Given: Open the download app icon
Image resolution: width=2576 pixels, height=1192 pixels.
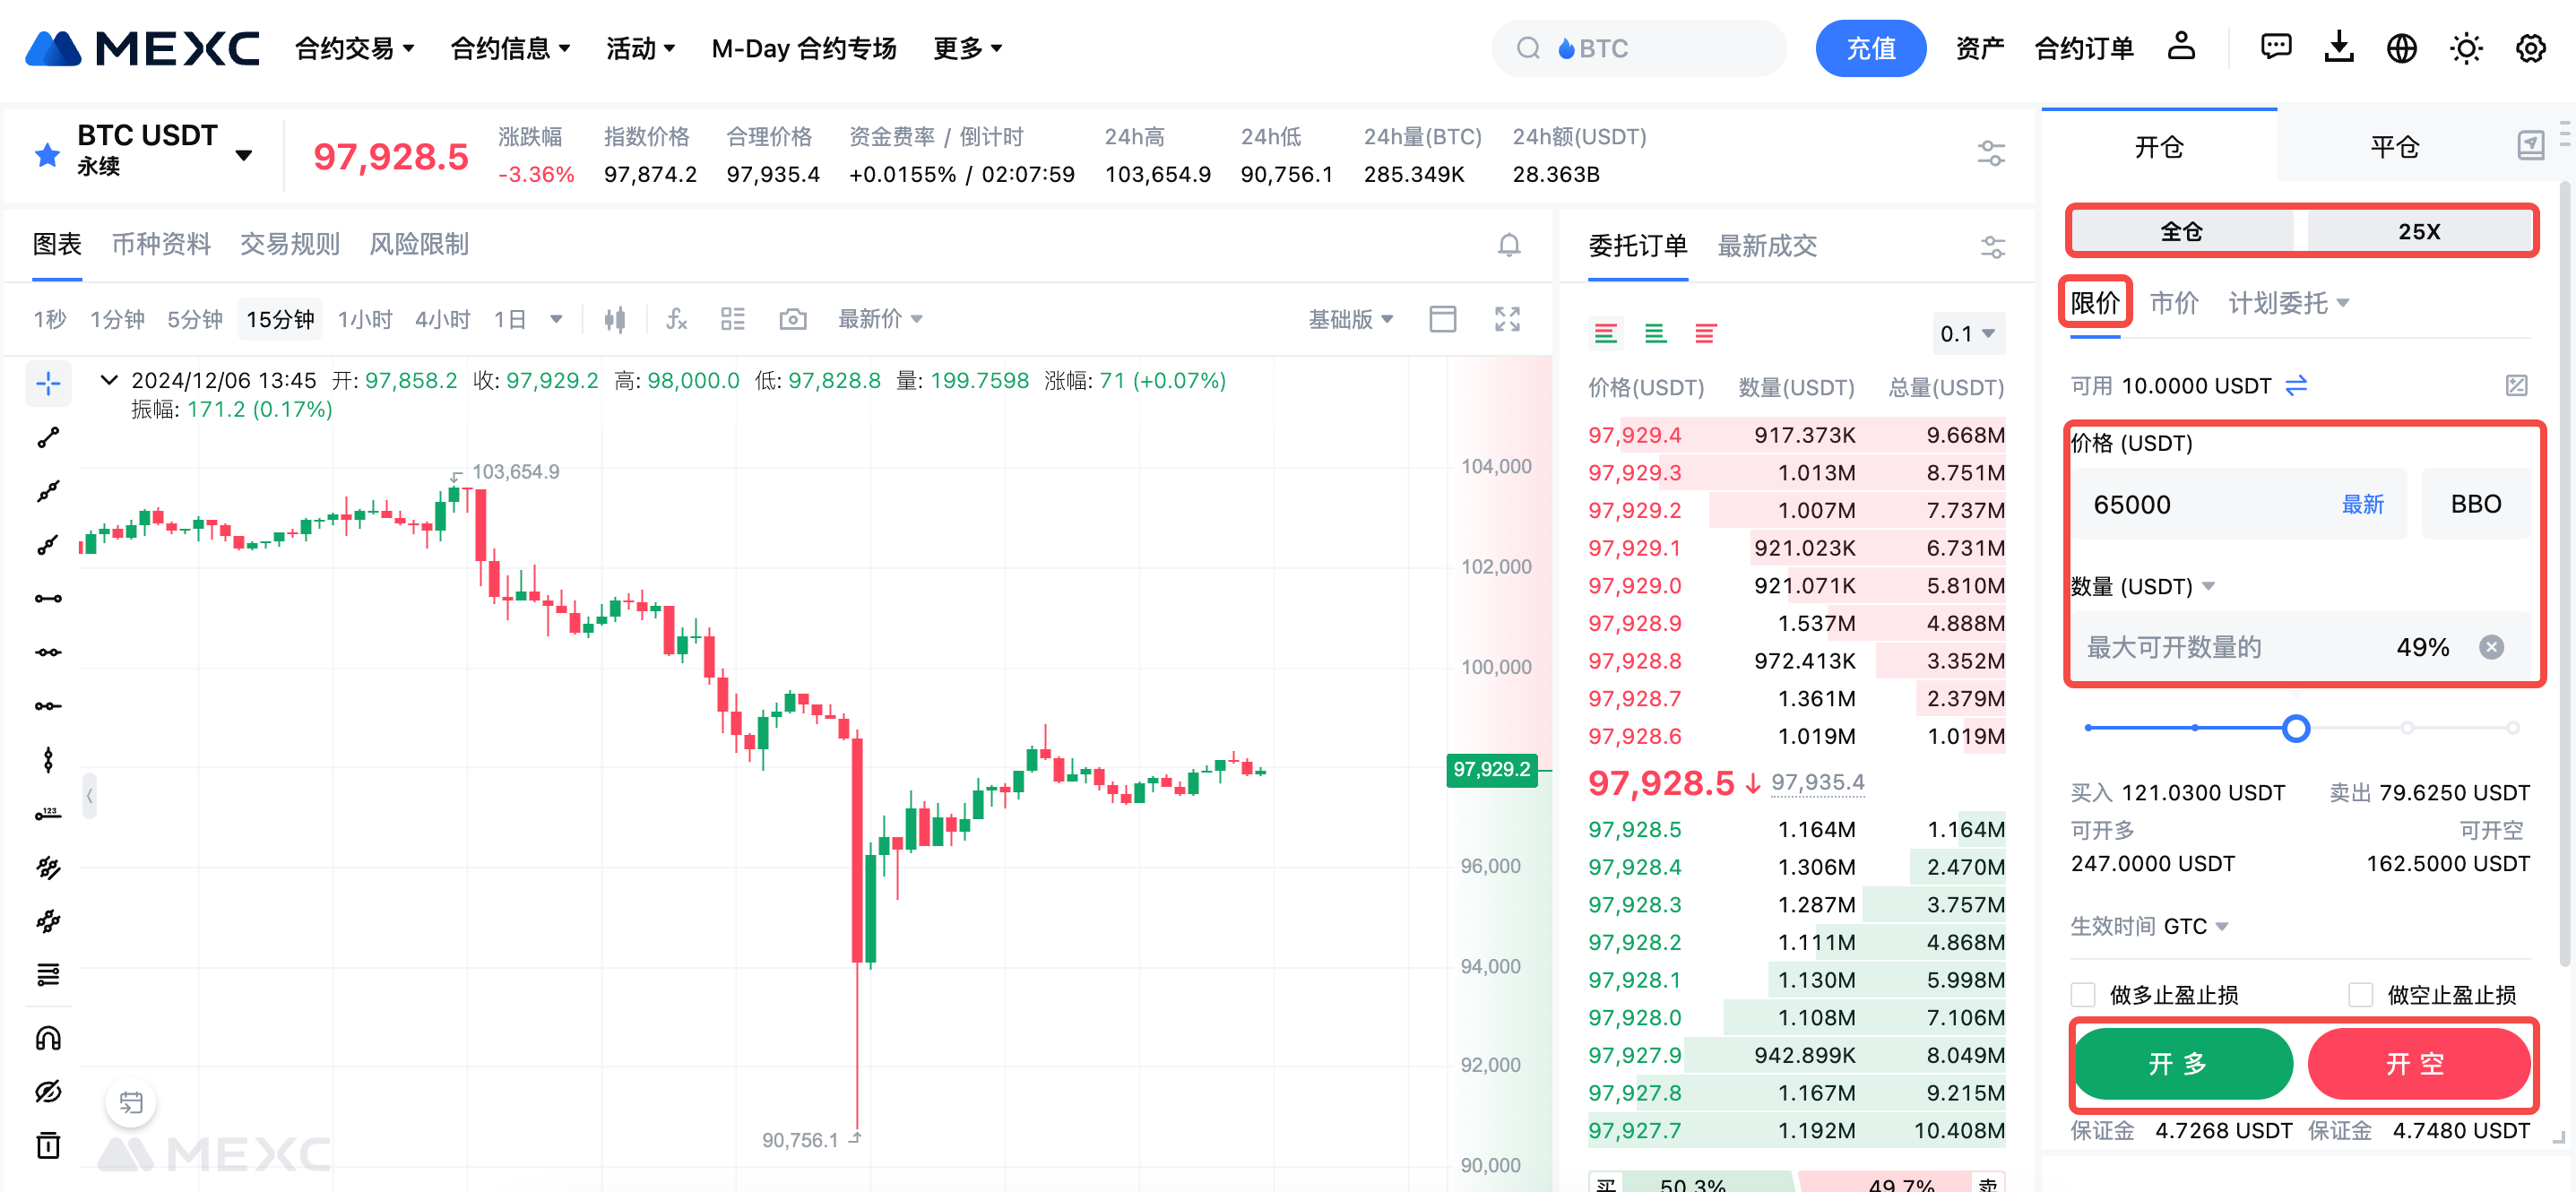Looking at the screenshot, I should pyautogui.click(x=2338, y=47).
